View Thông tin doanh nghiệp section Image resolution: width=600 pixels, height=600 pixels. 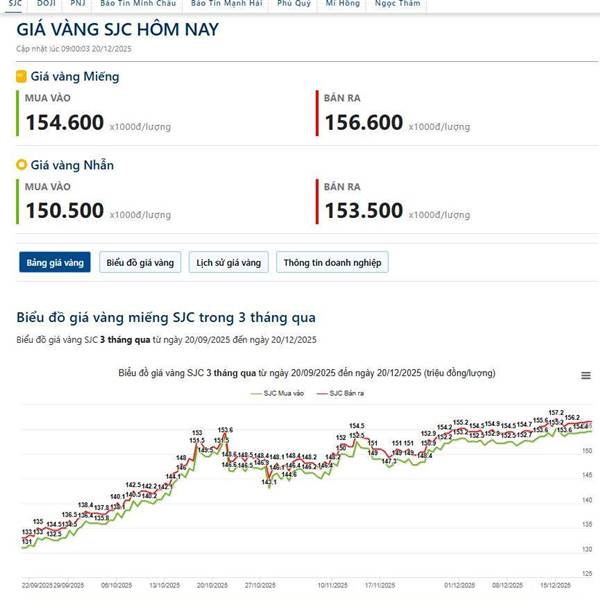pyautogui.click(x=332, y=262)
